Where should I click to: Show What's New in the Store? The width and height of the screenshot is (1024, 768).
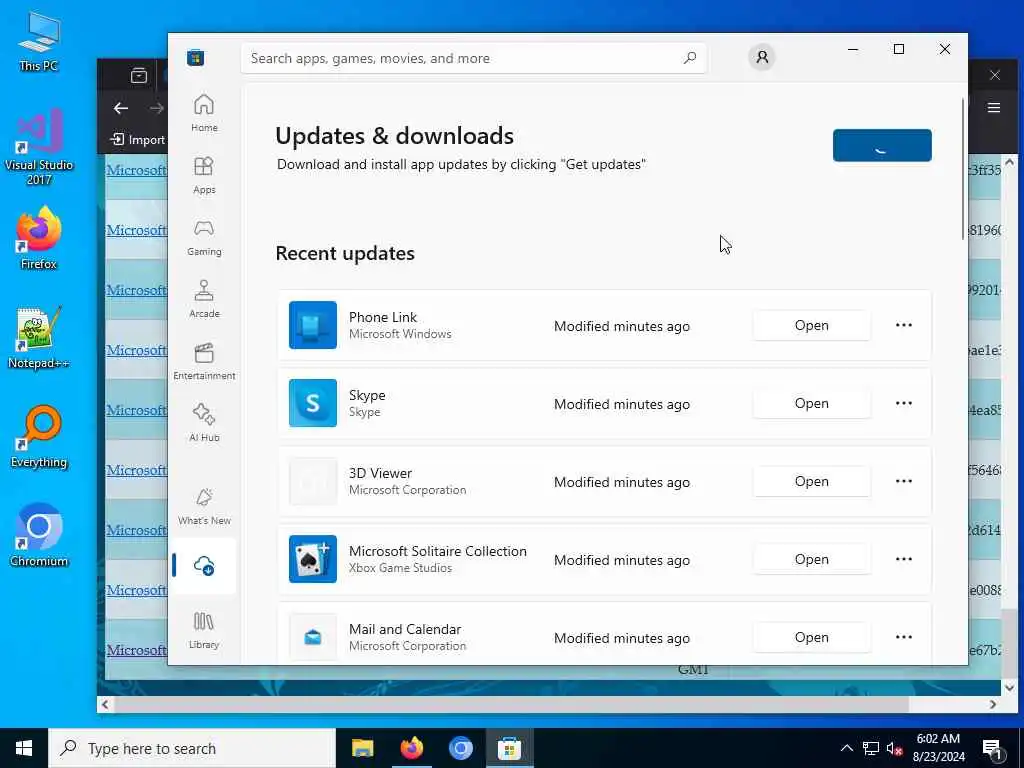tap(204, 506)
